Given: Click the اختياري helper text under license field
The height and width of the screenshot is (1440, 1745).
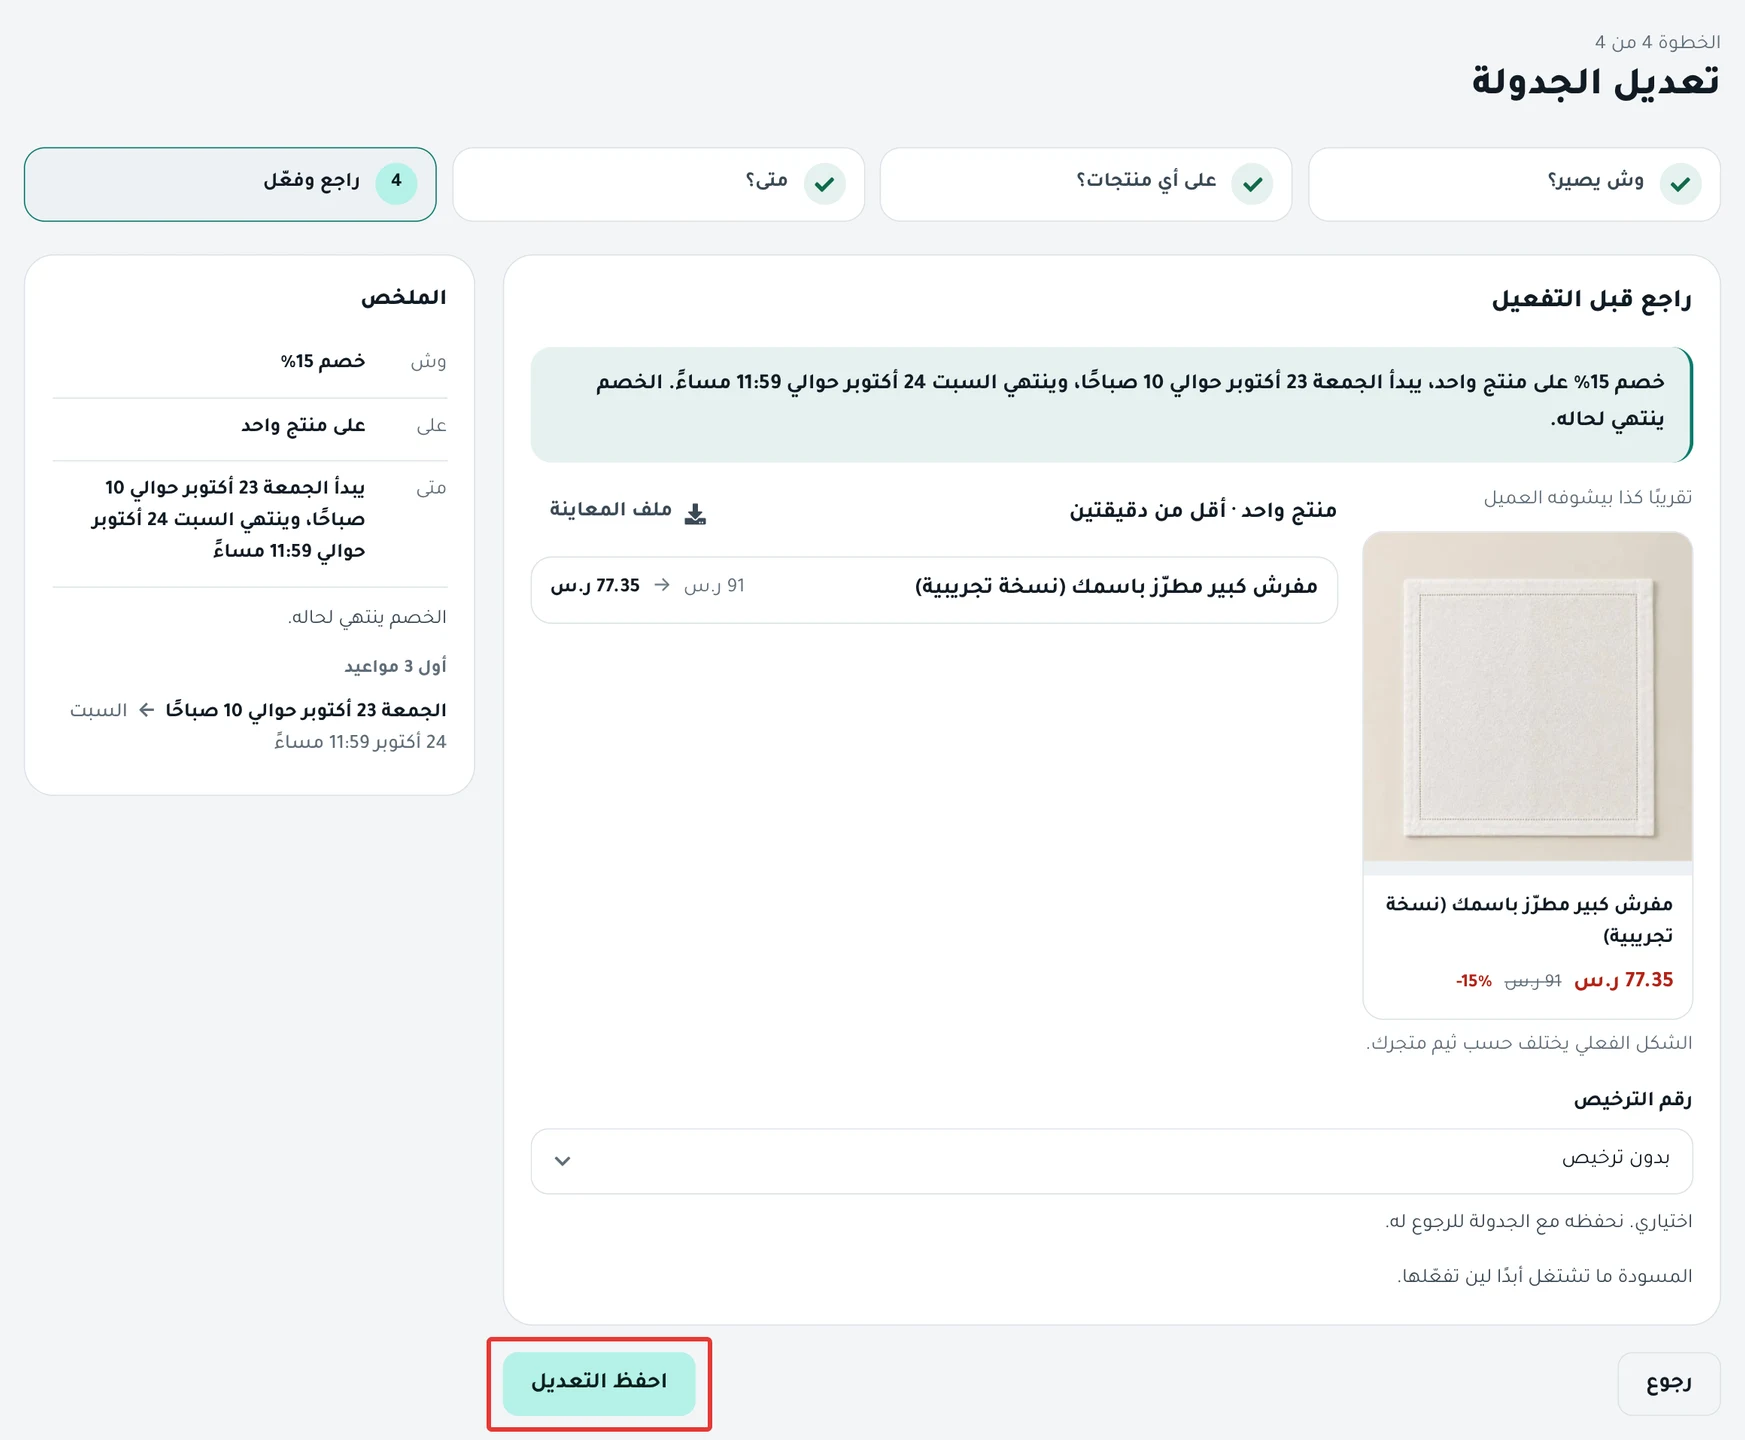Looking at the screenshot, I should tap(1538, 1221).
